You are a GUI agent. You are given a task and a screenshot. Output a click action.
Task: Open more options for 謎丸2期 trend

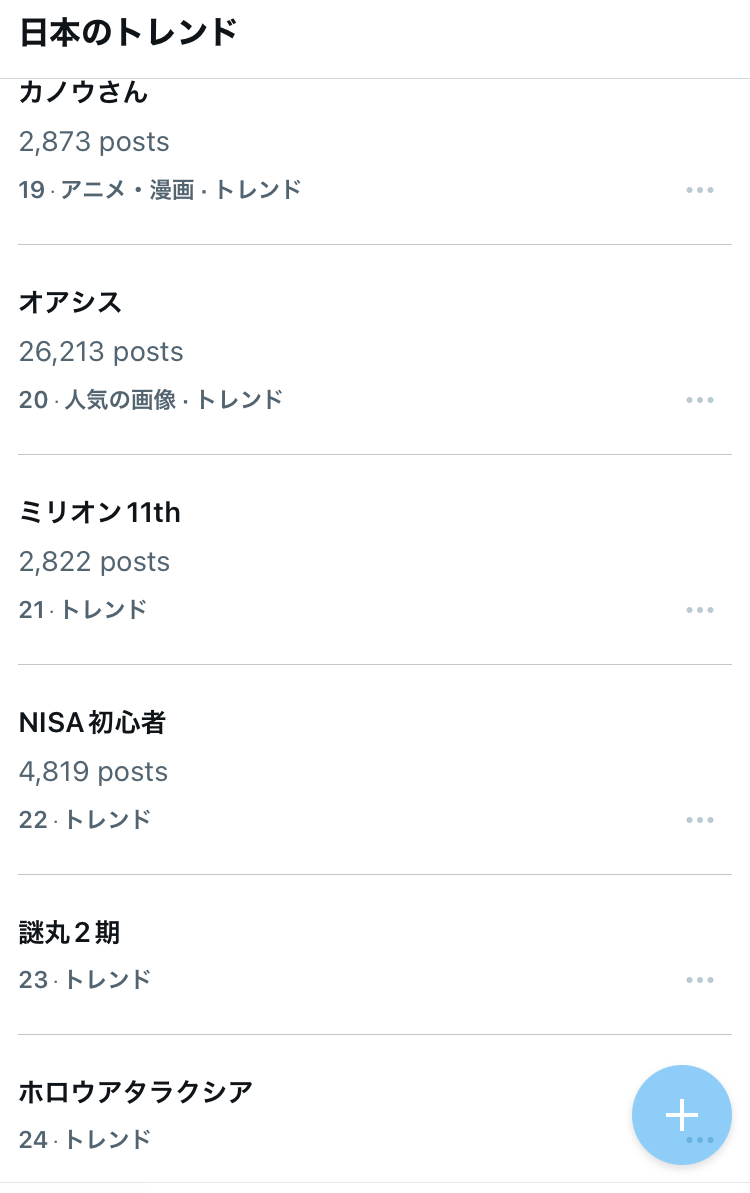click(x=700, y=980)
